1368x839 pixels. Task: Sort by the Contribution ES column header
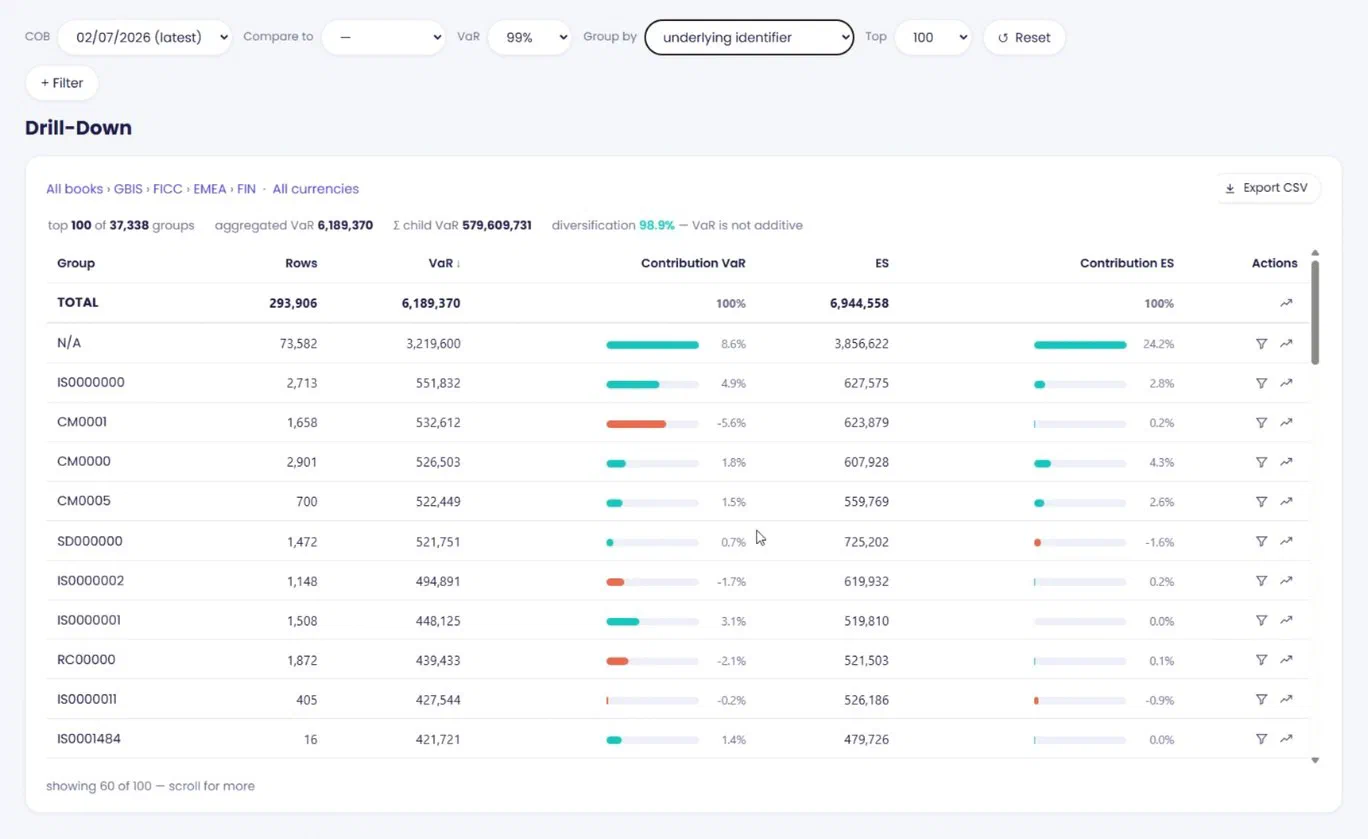tap(1127, 263)
